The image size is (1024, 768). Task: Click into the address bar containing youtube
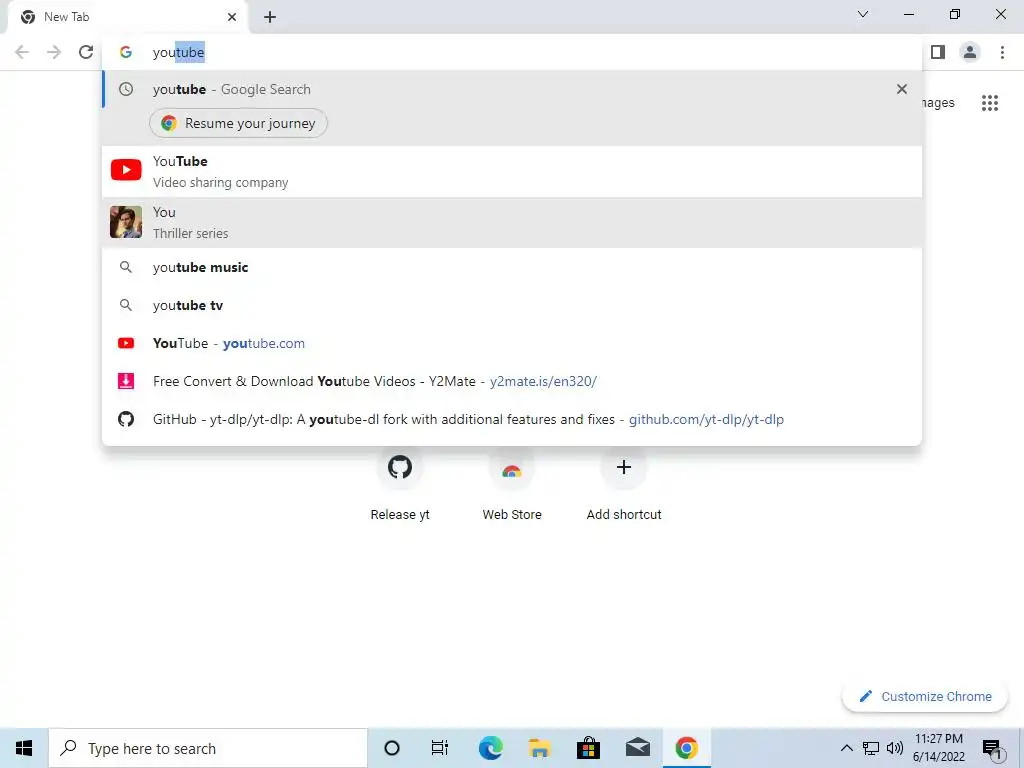tap(512, 52)
